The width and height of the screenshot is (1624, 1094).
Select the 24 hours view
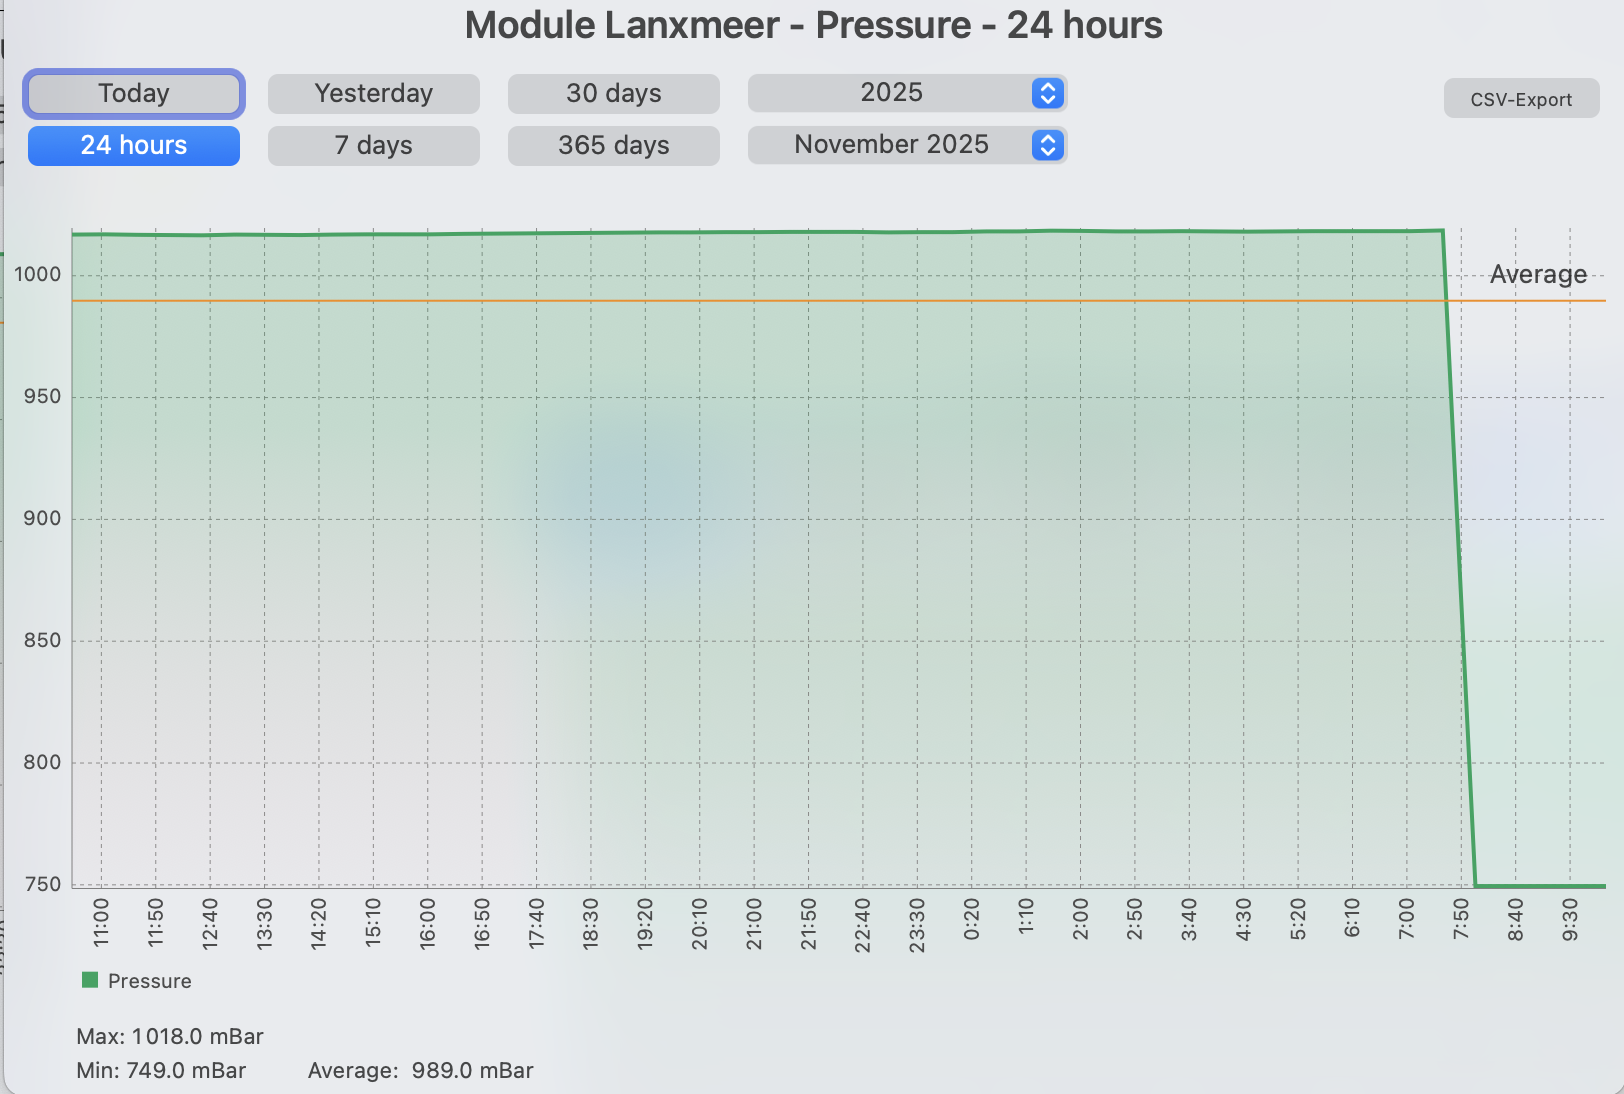point(134,146)
